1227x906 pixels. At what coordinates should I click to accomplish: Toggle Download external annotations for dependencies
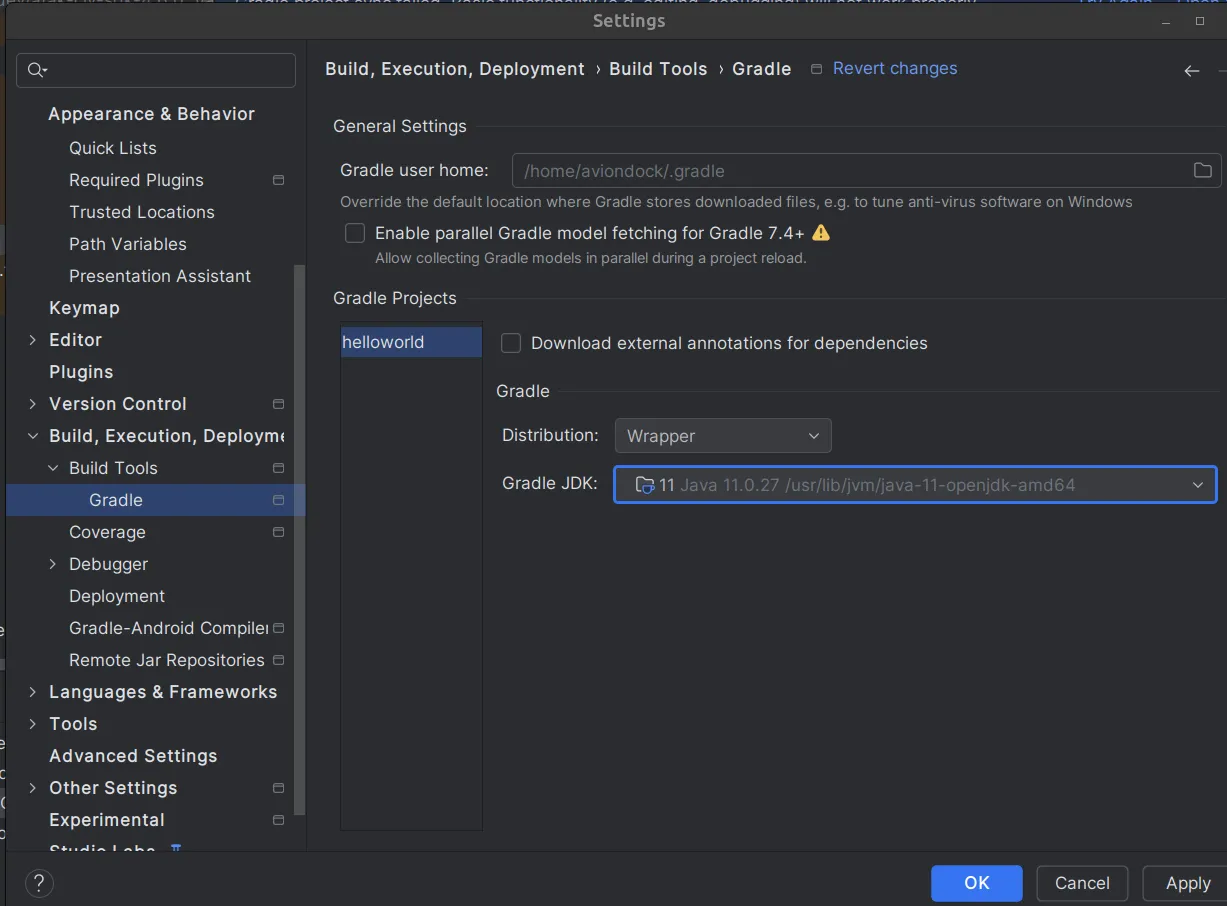click(x=511, y=343)
